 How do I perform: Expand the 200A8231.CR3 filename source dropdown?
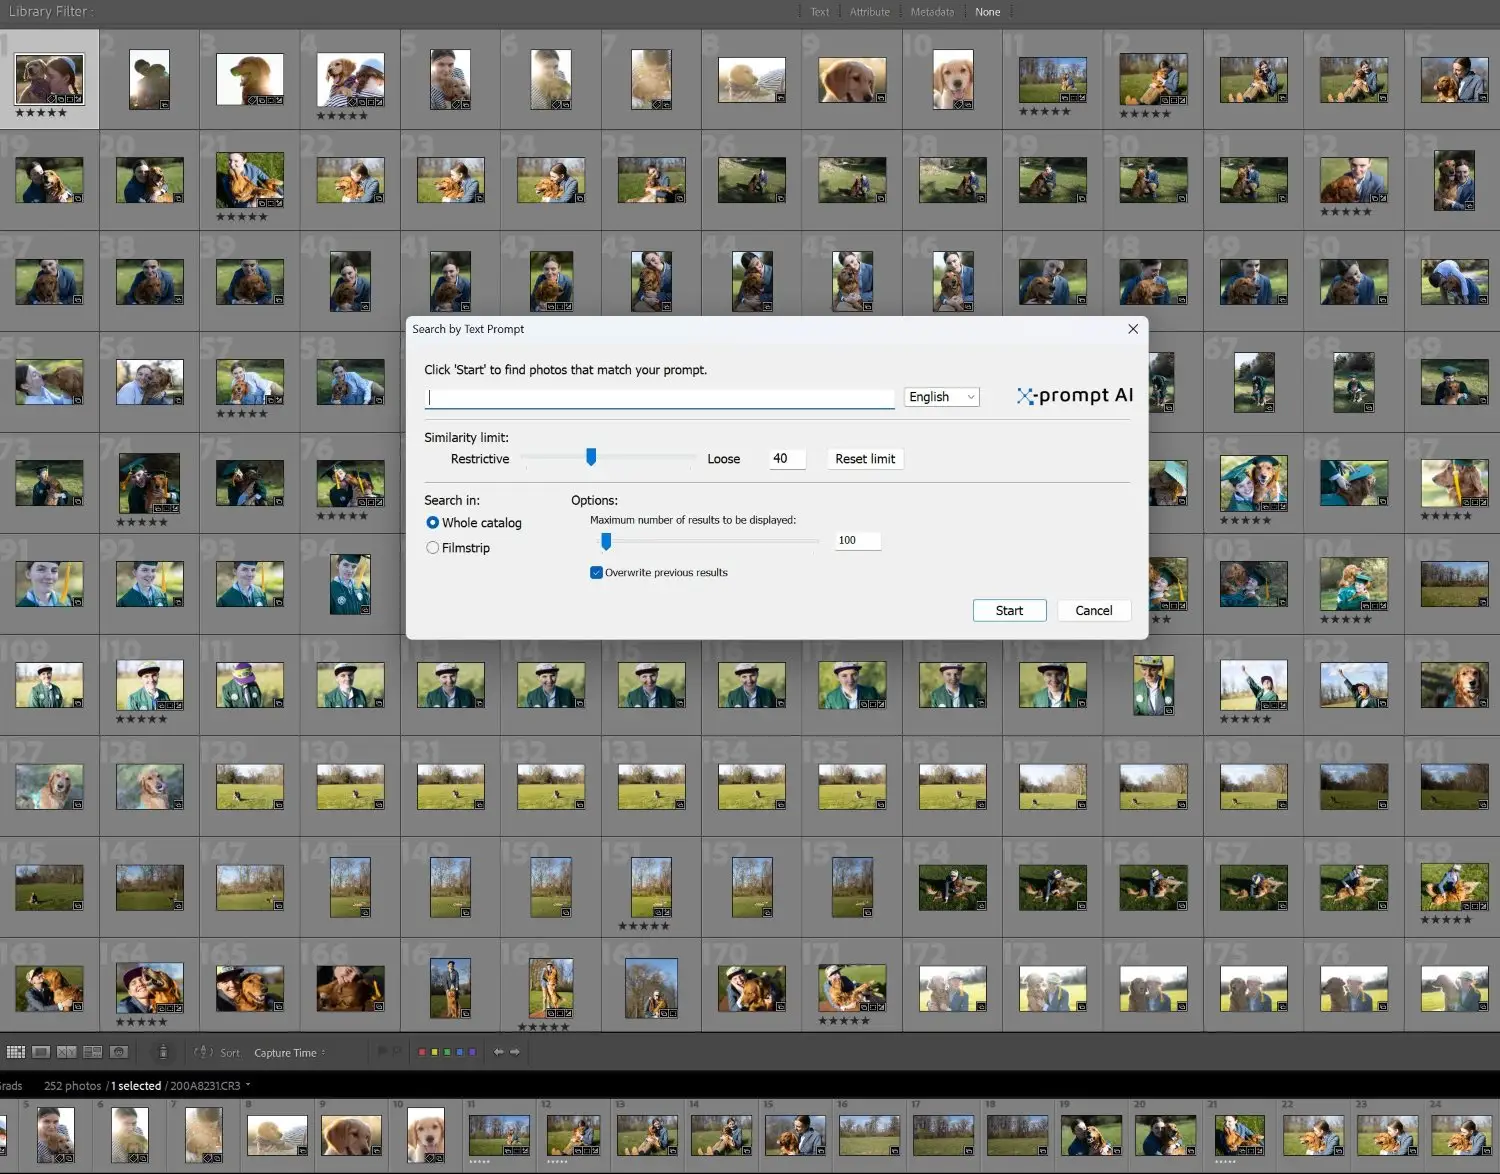tap(248, 1086)
